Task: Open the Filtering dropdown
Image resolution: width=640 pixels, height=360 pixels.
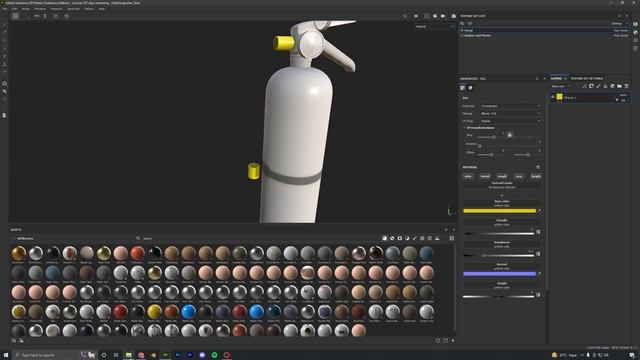Action: (510, 113)
